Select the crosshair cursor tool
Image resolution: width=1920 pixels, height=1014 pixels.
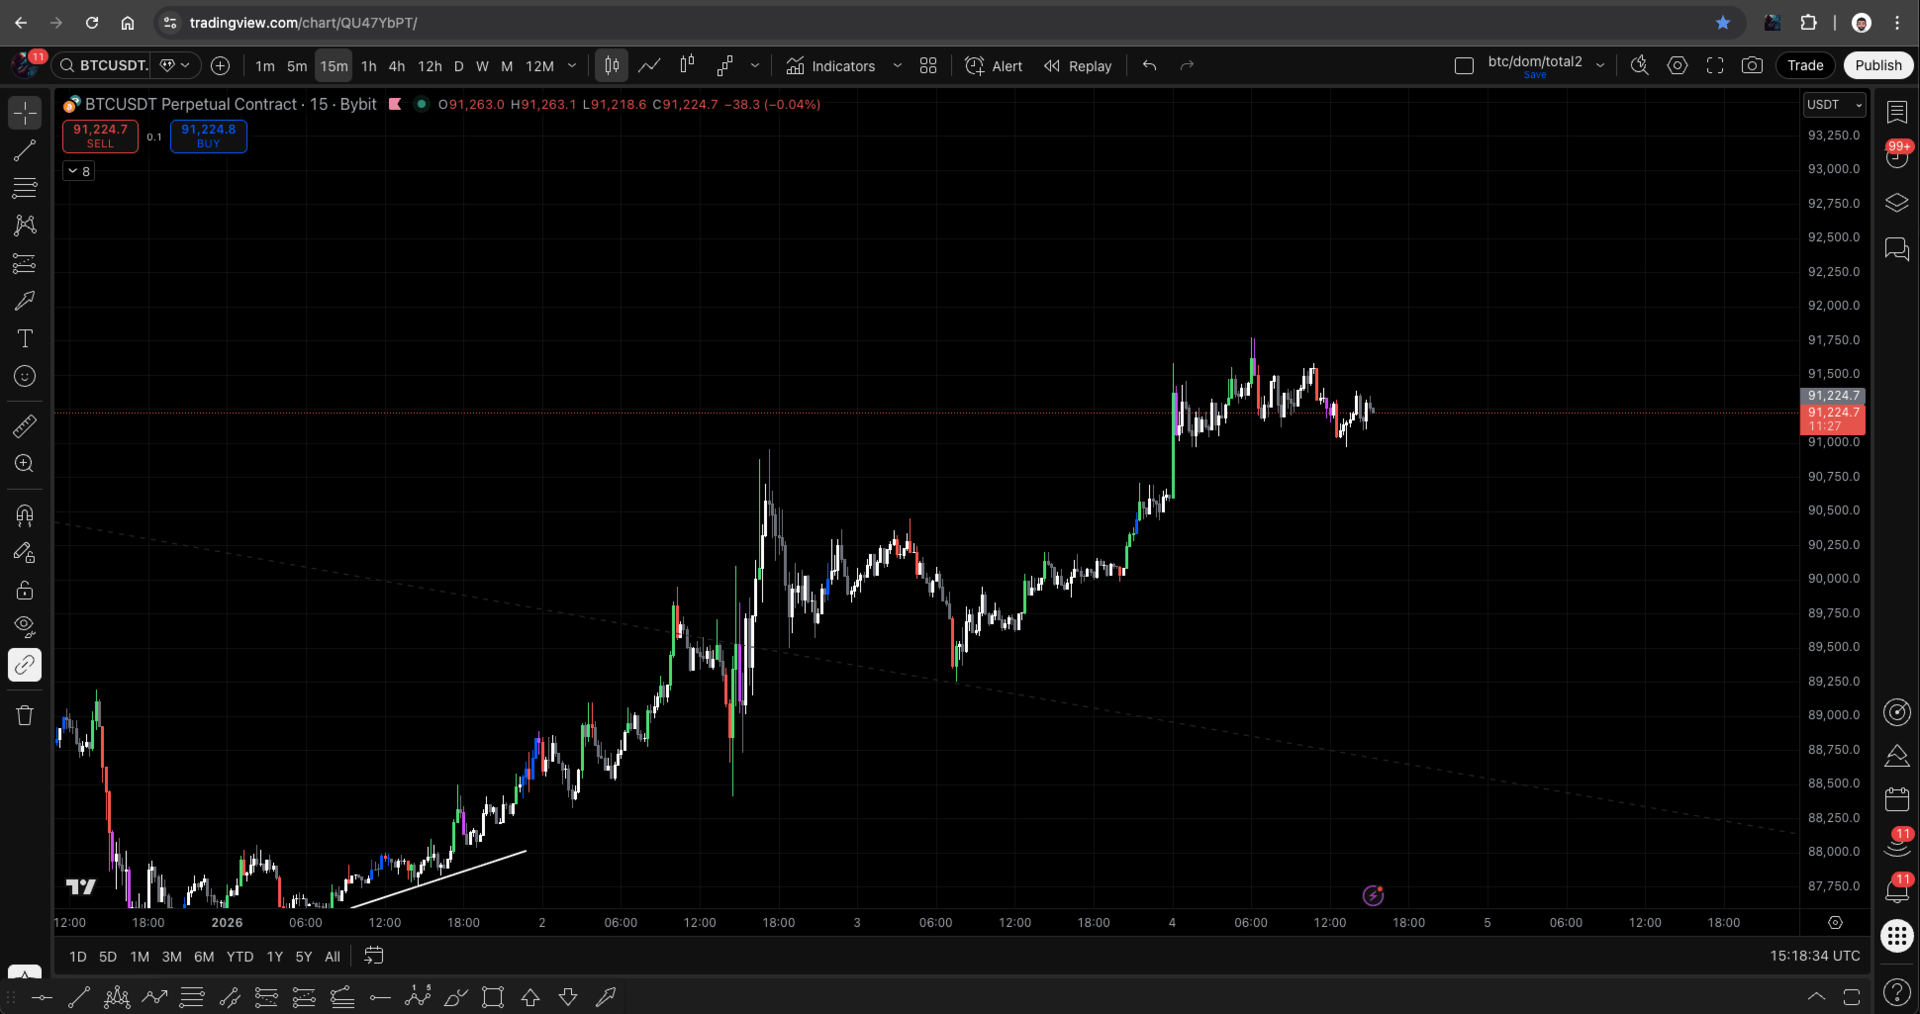tap(25, 113)
